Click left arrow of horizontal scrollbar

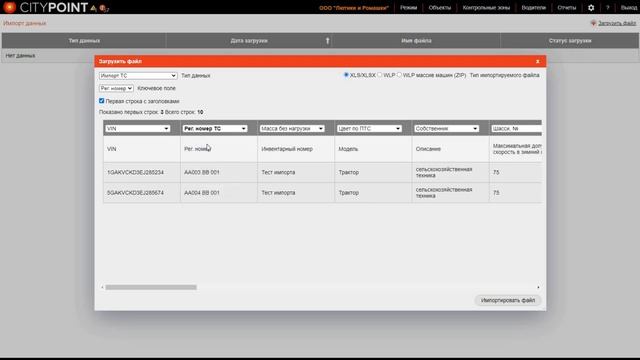[x=102, y=287]
